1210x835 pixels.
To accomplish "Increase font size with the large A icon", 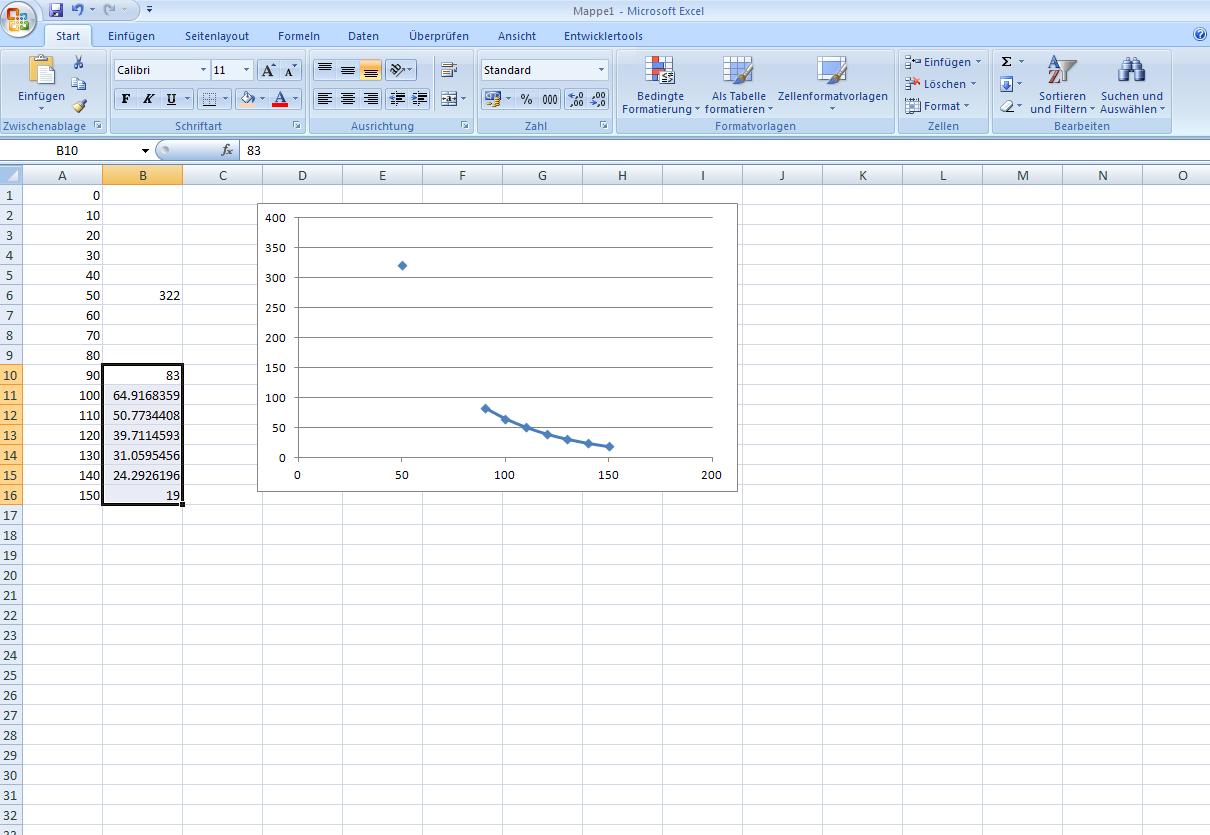I will [x=268, y=70].
